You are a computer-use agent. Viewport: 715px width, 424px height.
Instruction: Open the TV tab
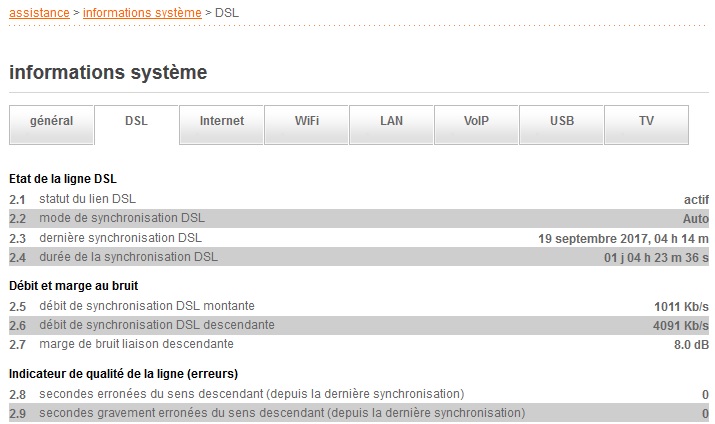point(646,121)
